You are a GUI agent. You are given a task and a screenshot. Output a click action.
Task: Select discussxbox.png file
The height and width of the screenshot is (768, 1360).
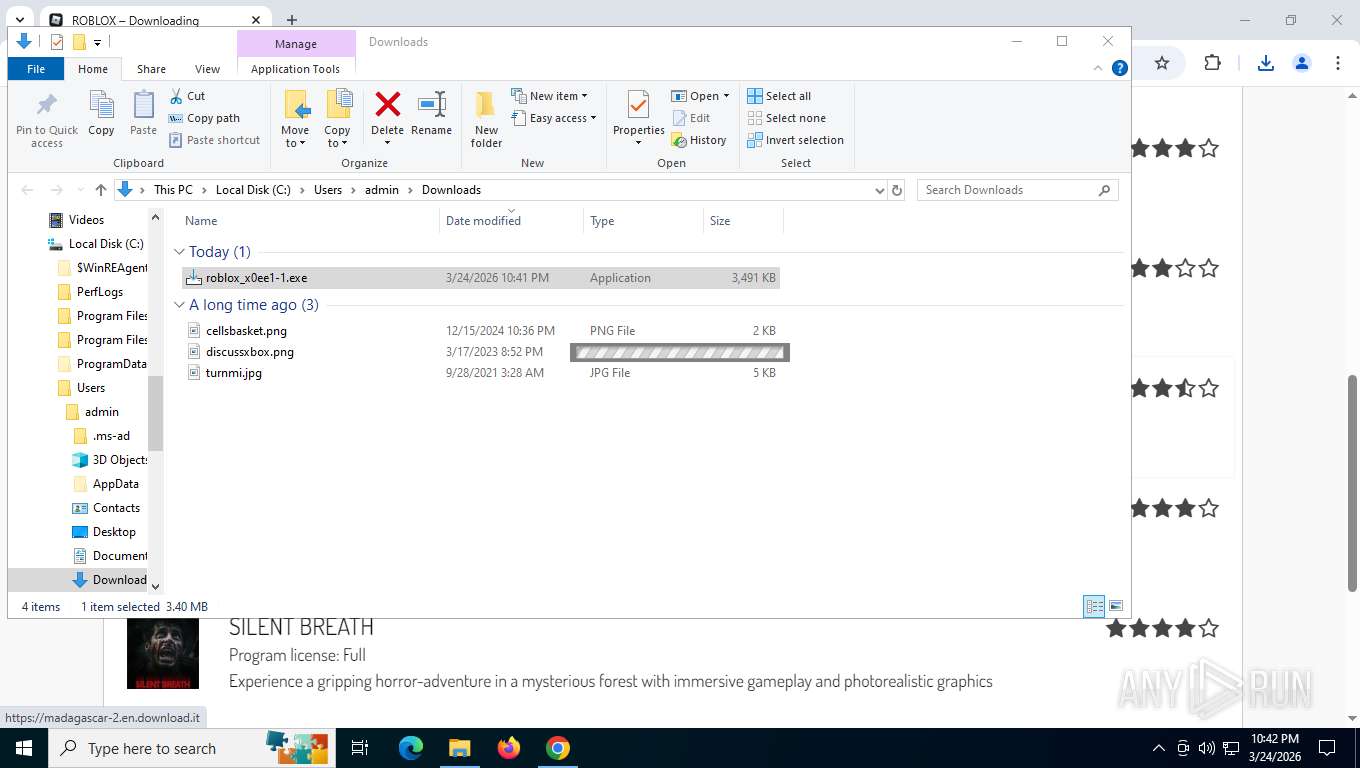tap(480, 352)
